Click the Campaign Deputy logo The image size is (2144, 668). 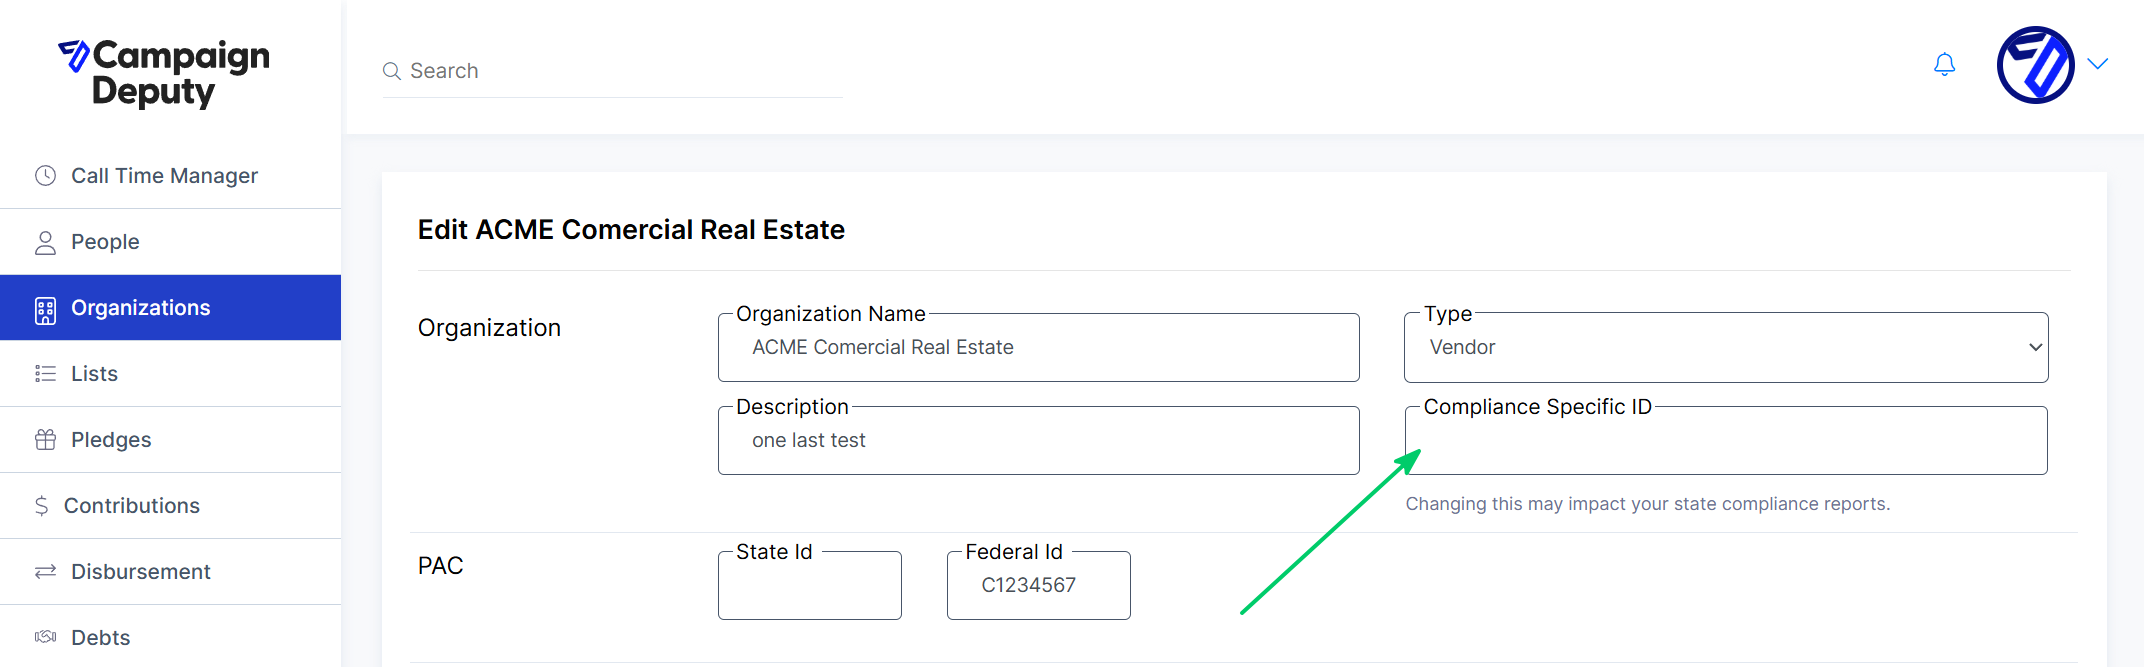click(x=164, y=73)
